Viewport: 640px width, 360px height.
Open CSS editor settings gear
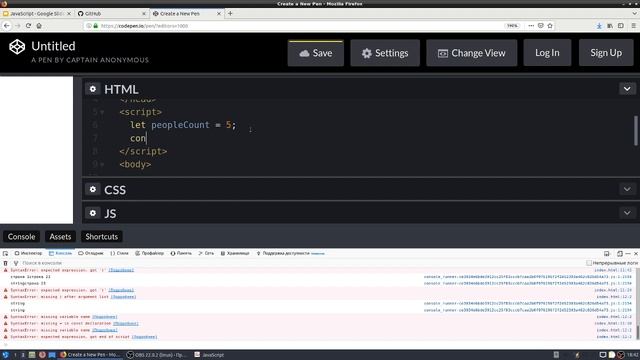pos(93,189)
